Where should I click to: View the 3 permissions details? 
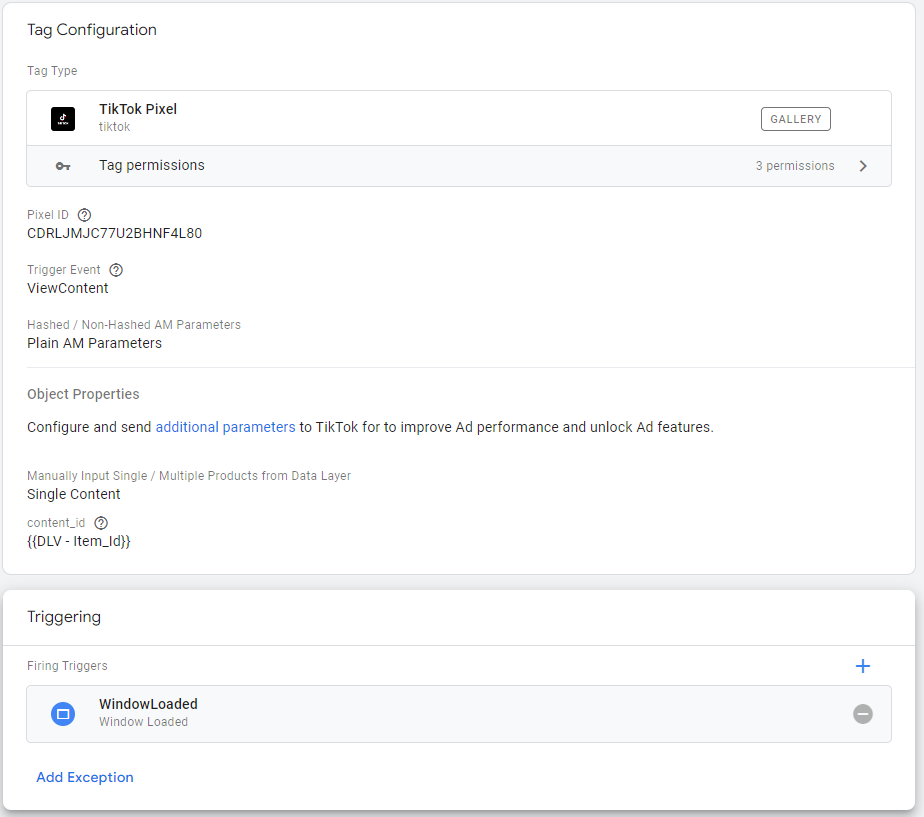pos(795,165)
